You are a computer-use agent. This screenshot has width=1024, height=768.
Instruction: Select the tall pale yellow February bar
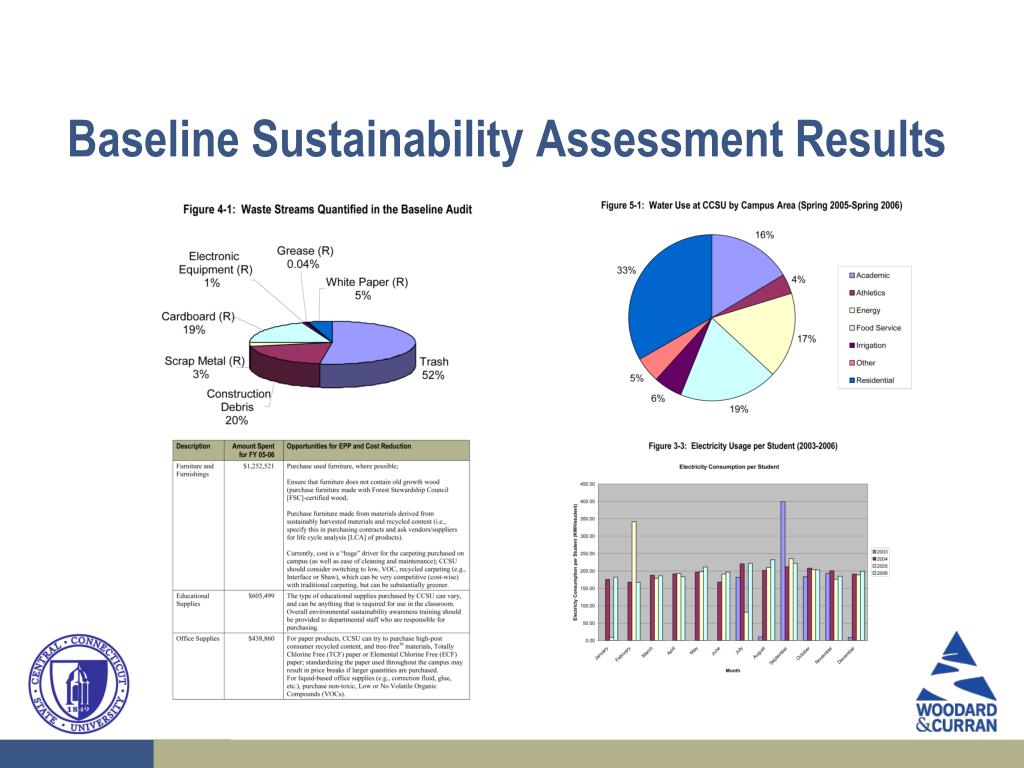(633, 581)
